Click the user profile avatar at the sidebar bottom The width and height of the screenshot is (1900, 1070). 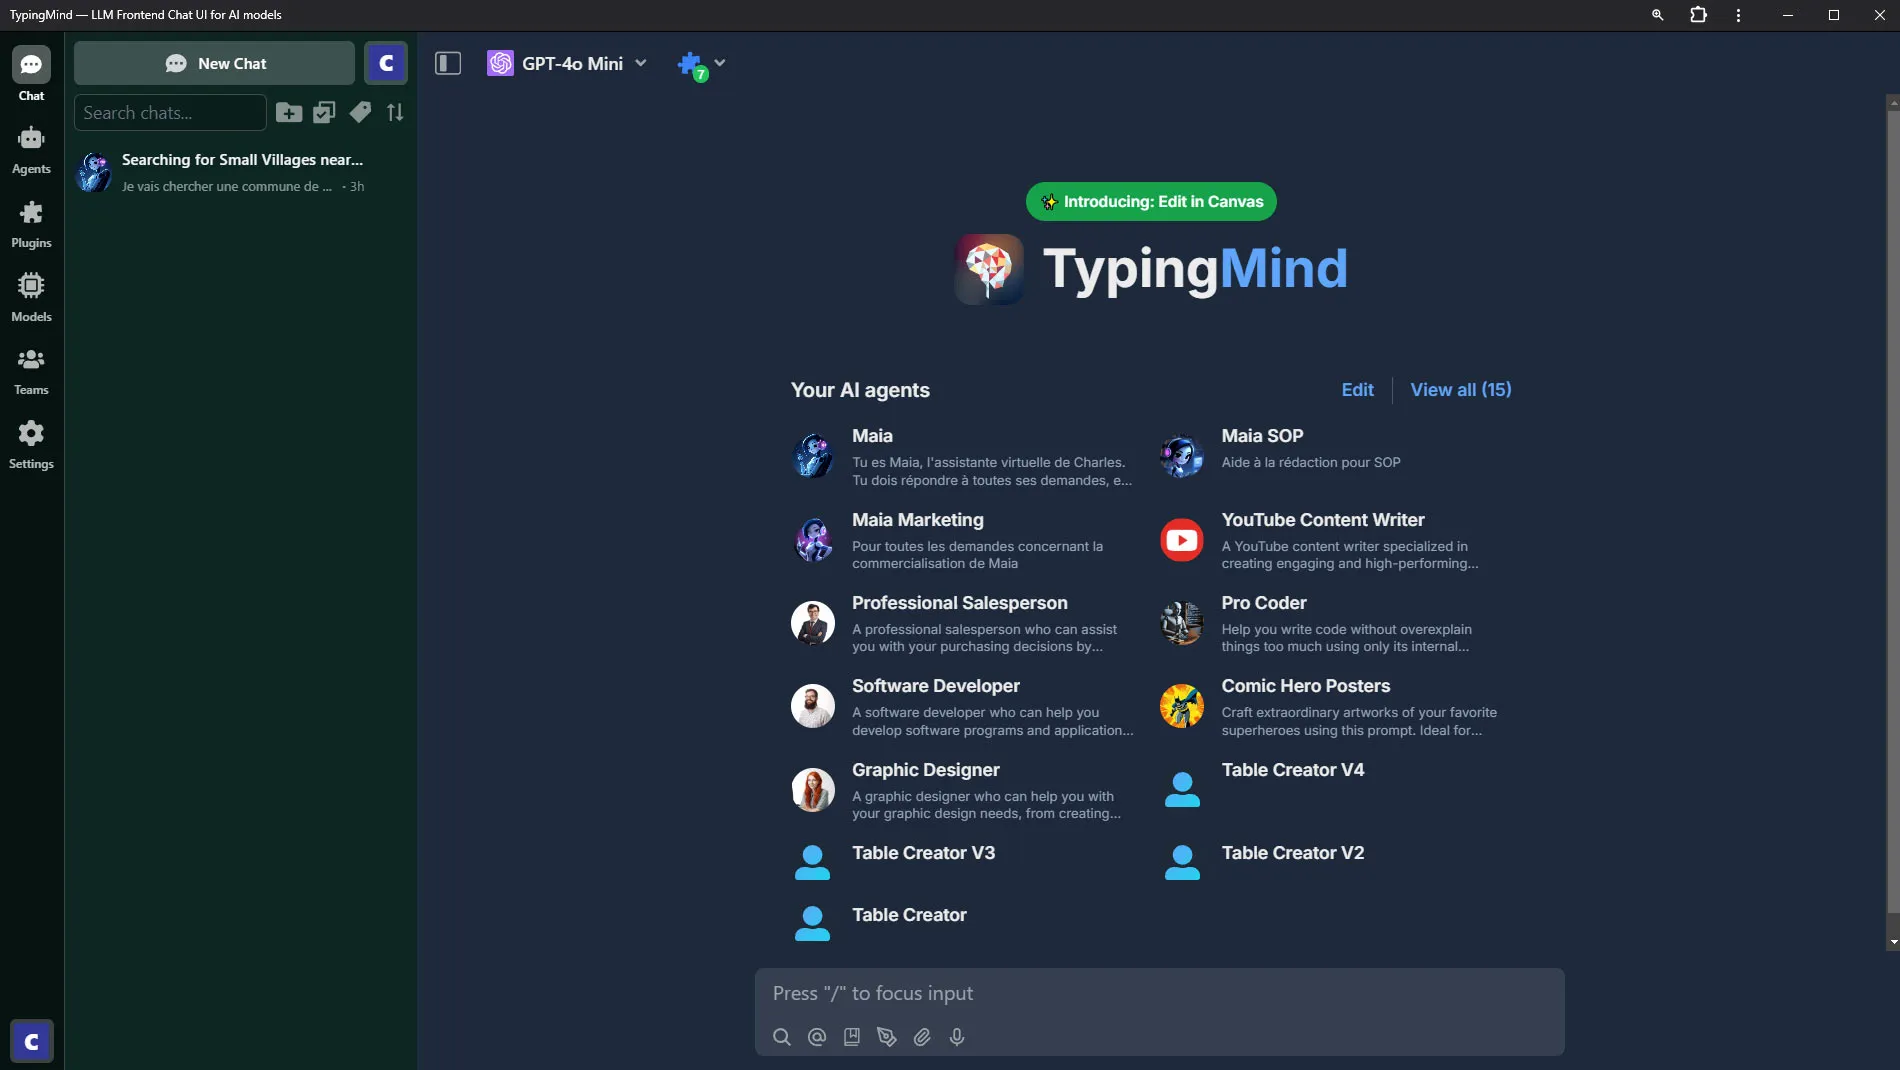(x=31, y=1041)
